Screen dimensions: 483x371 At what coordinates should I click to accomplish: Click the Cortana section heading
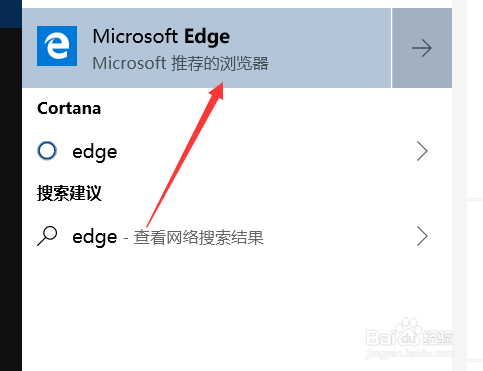pos(69,108)
